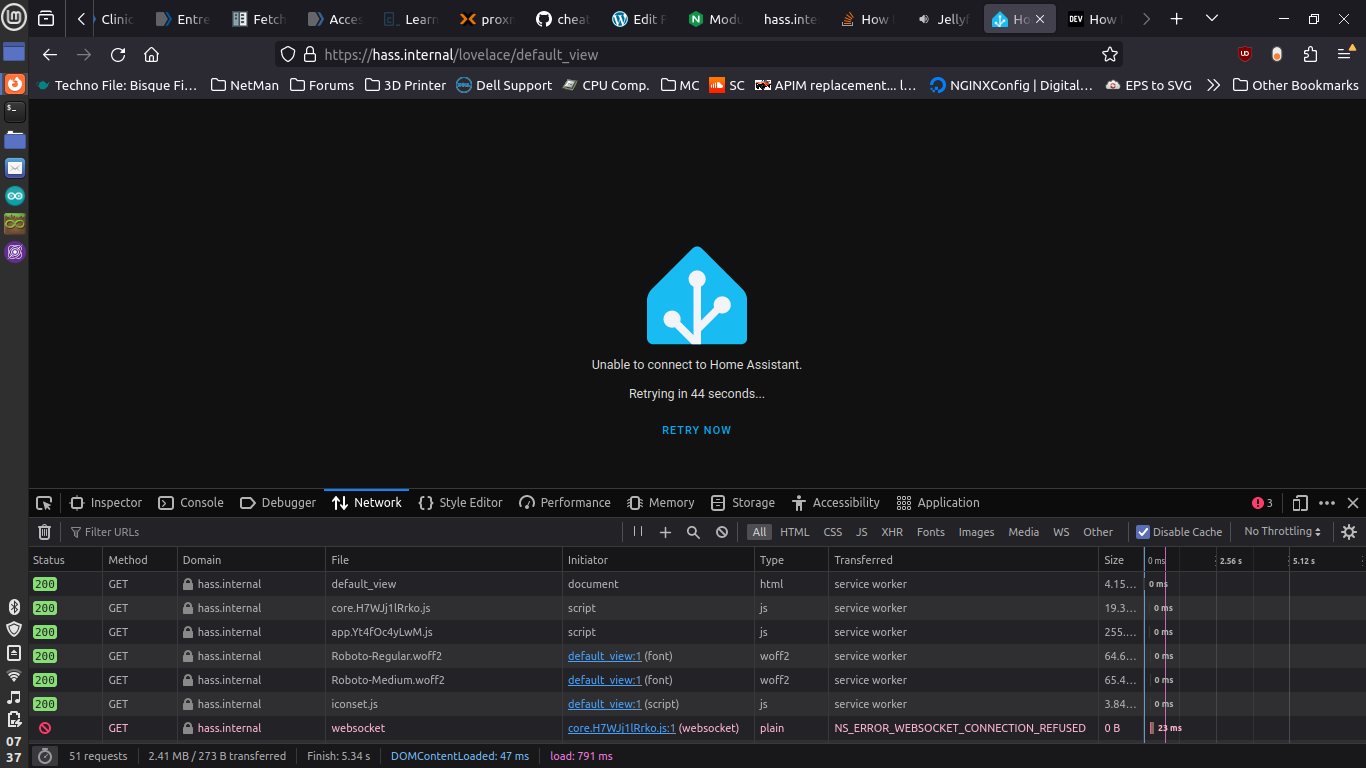Switch to Inspector tab
The image size is (1366, 768).
coord(106,503)
